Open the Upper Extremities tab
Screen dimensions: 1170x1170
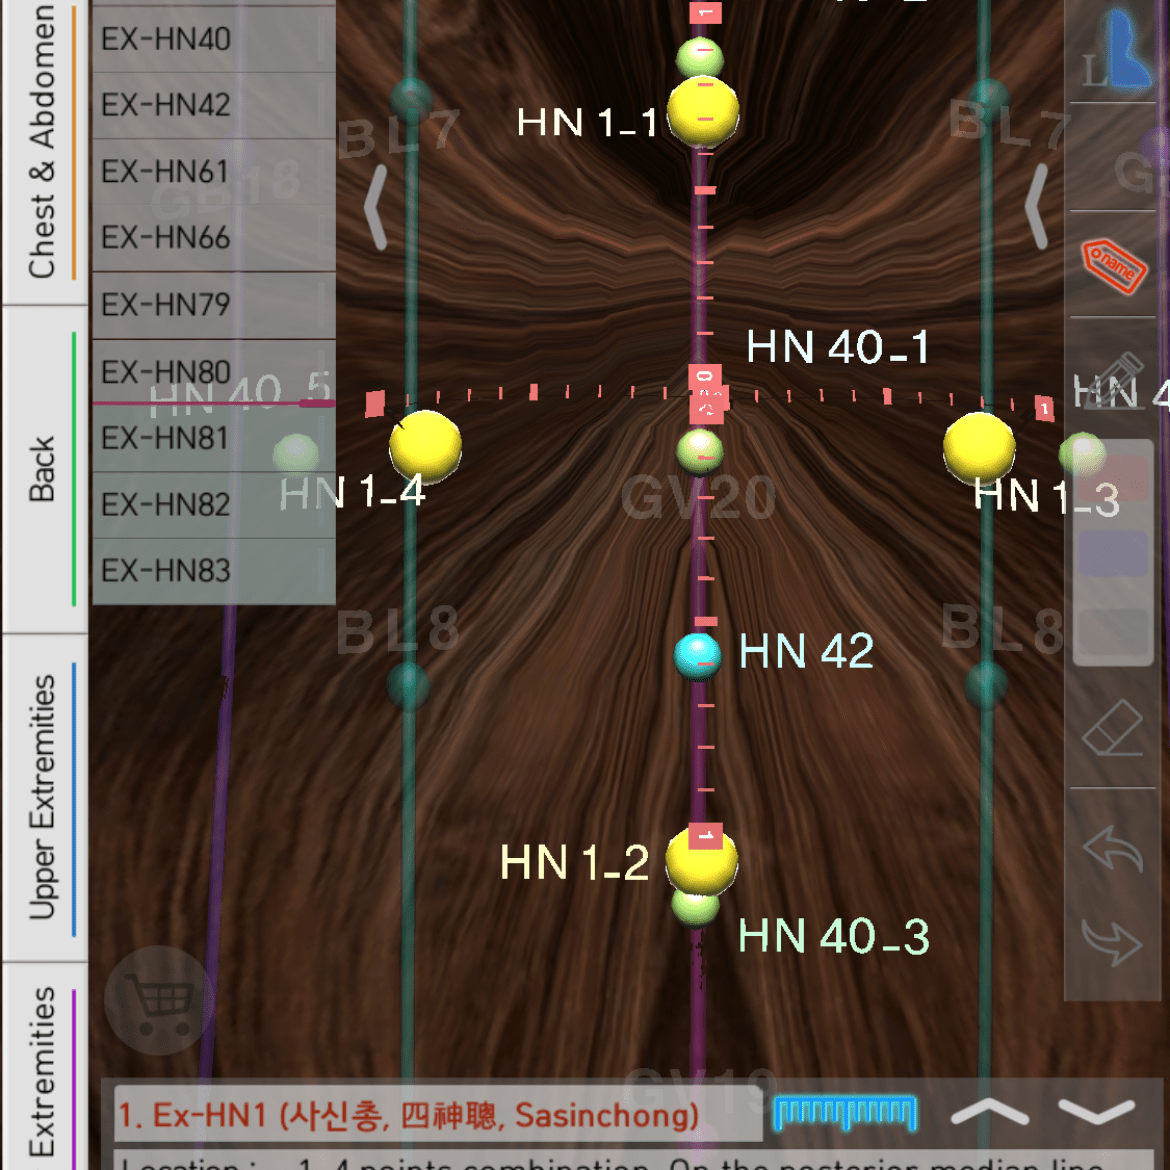[42, 797]
